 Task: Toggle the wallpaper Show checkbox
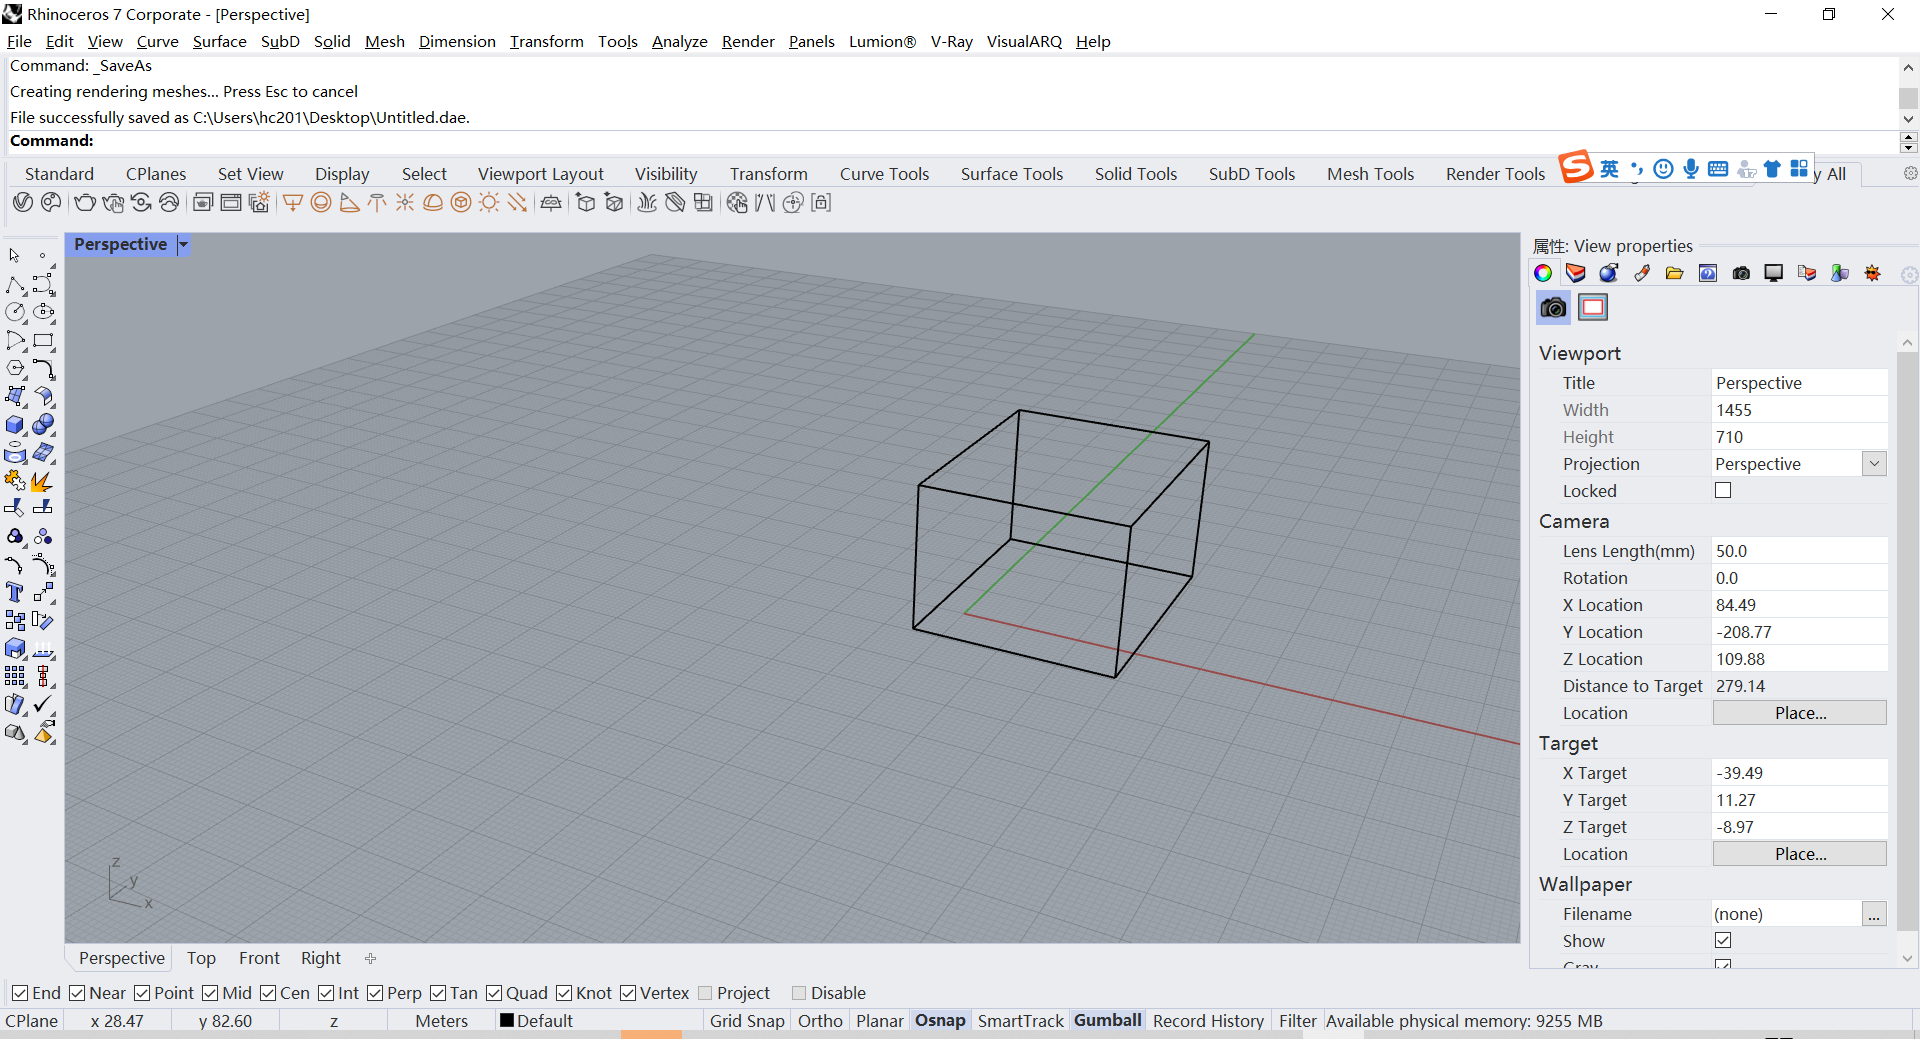1723,941
